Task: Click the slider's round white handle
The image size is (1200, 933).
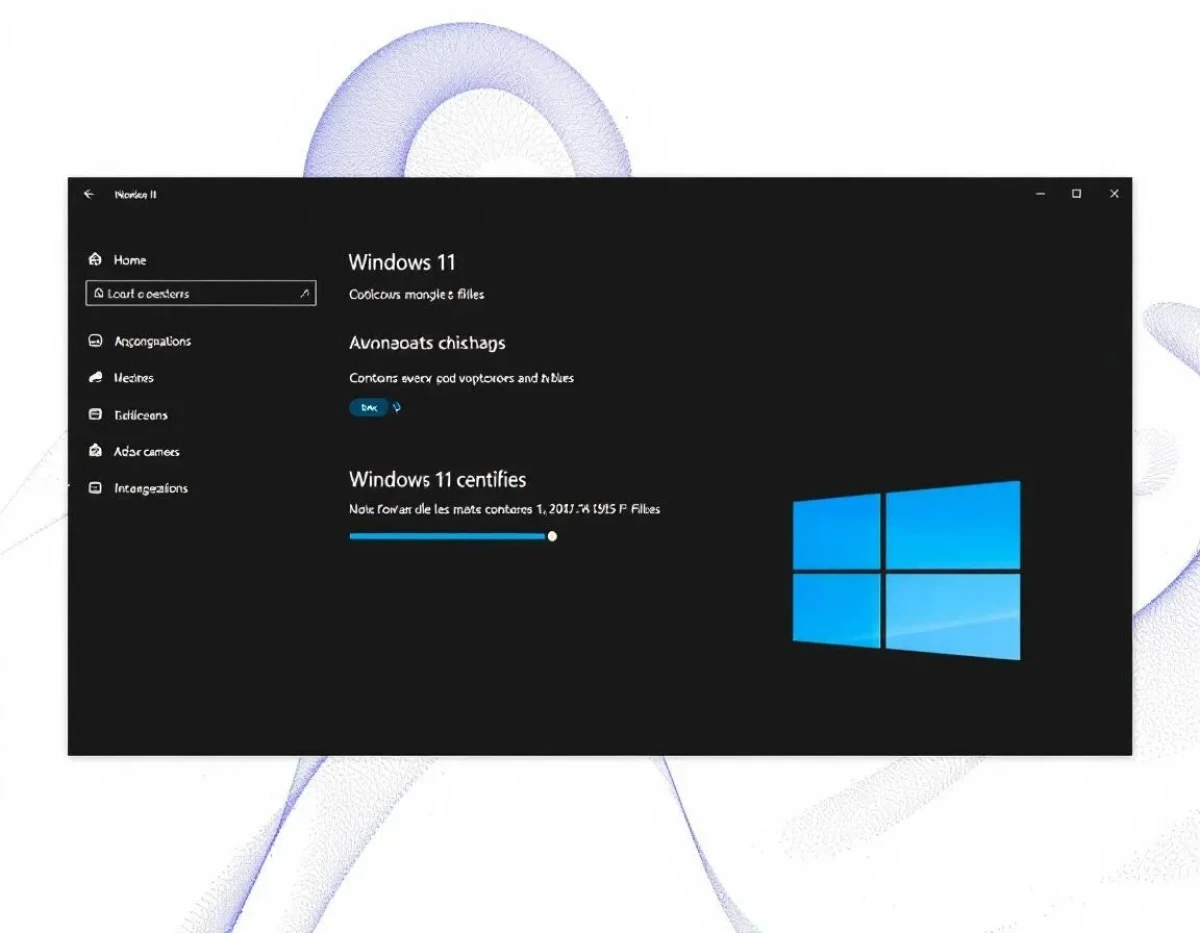Action: [552, 536]
